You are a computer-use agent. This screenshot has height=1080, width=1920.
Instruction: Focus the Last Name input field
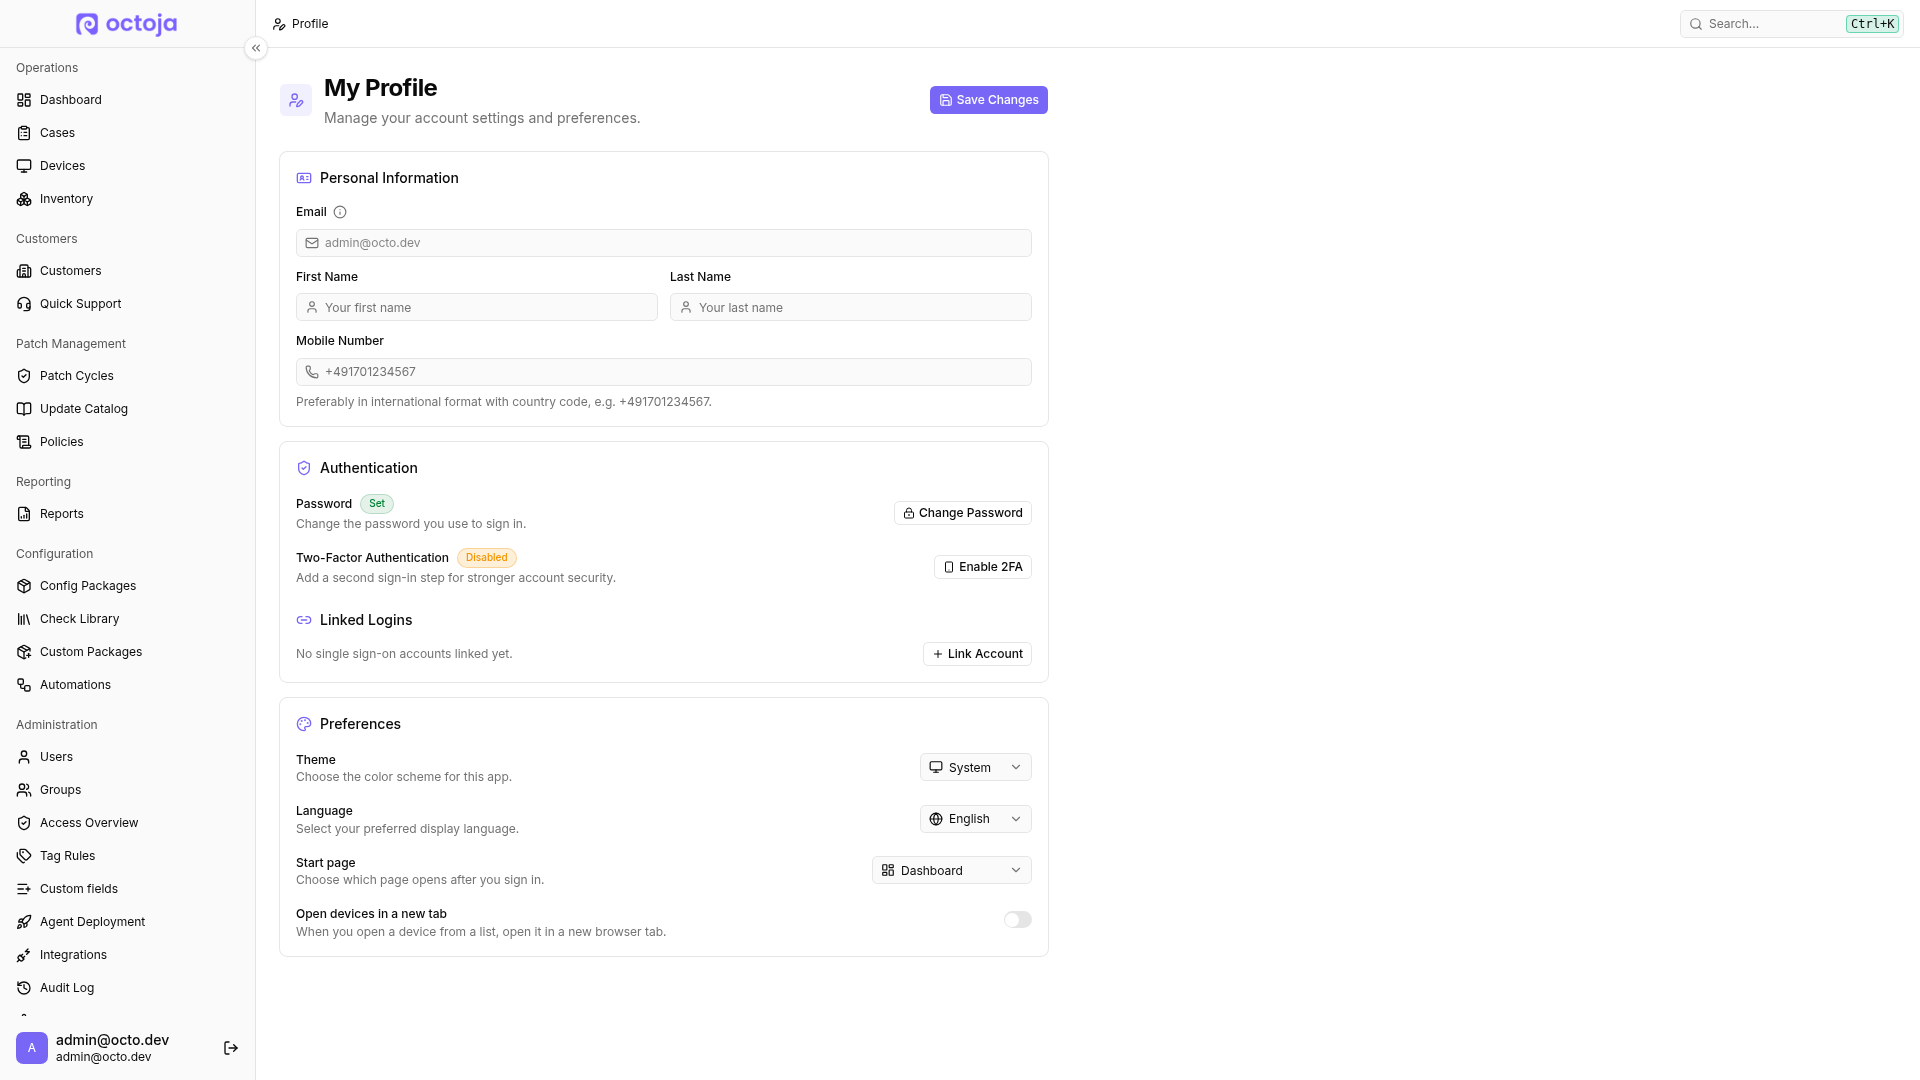coord(851,307)
